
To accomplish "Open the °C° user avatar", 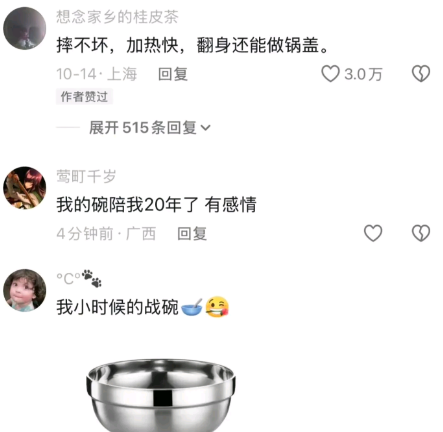I will point(25,290).
